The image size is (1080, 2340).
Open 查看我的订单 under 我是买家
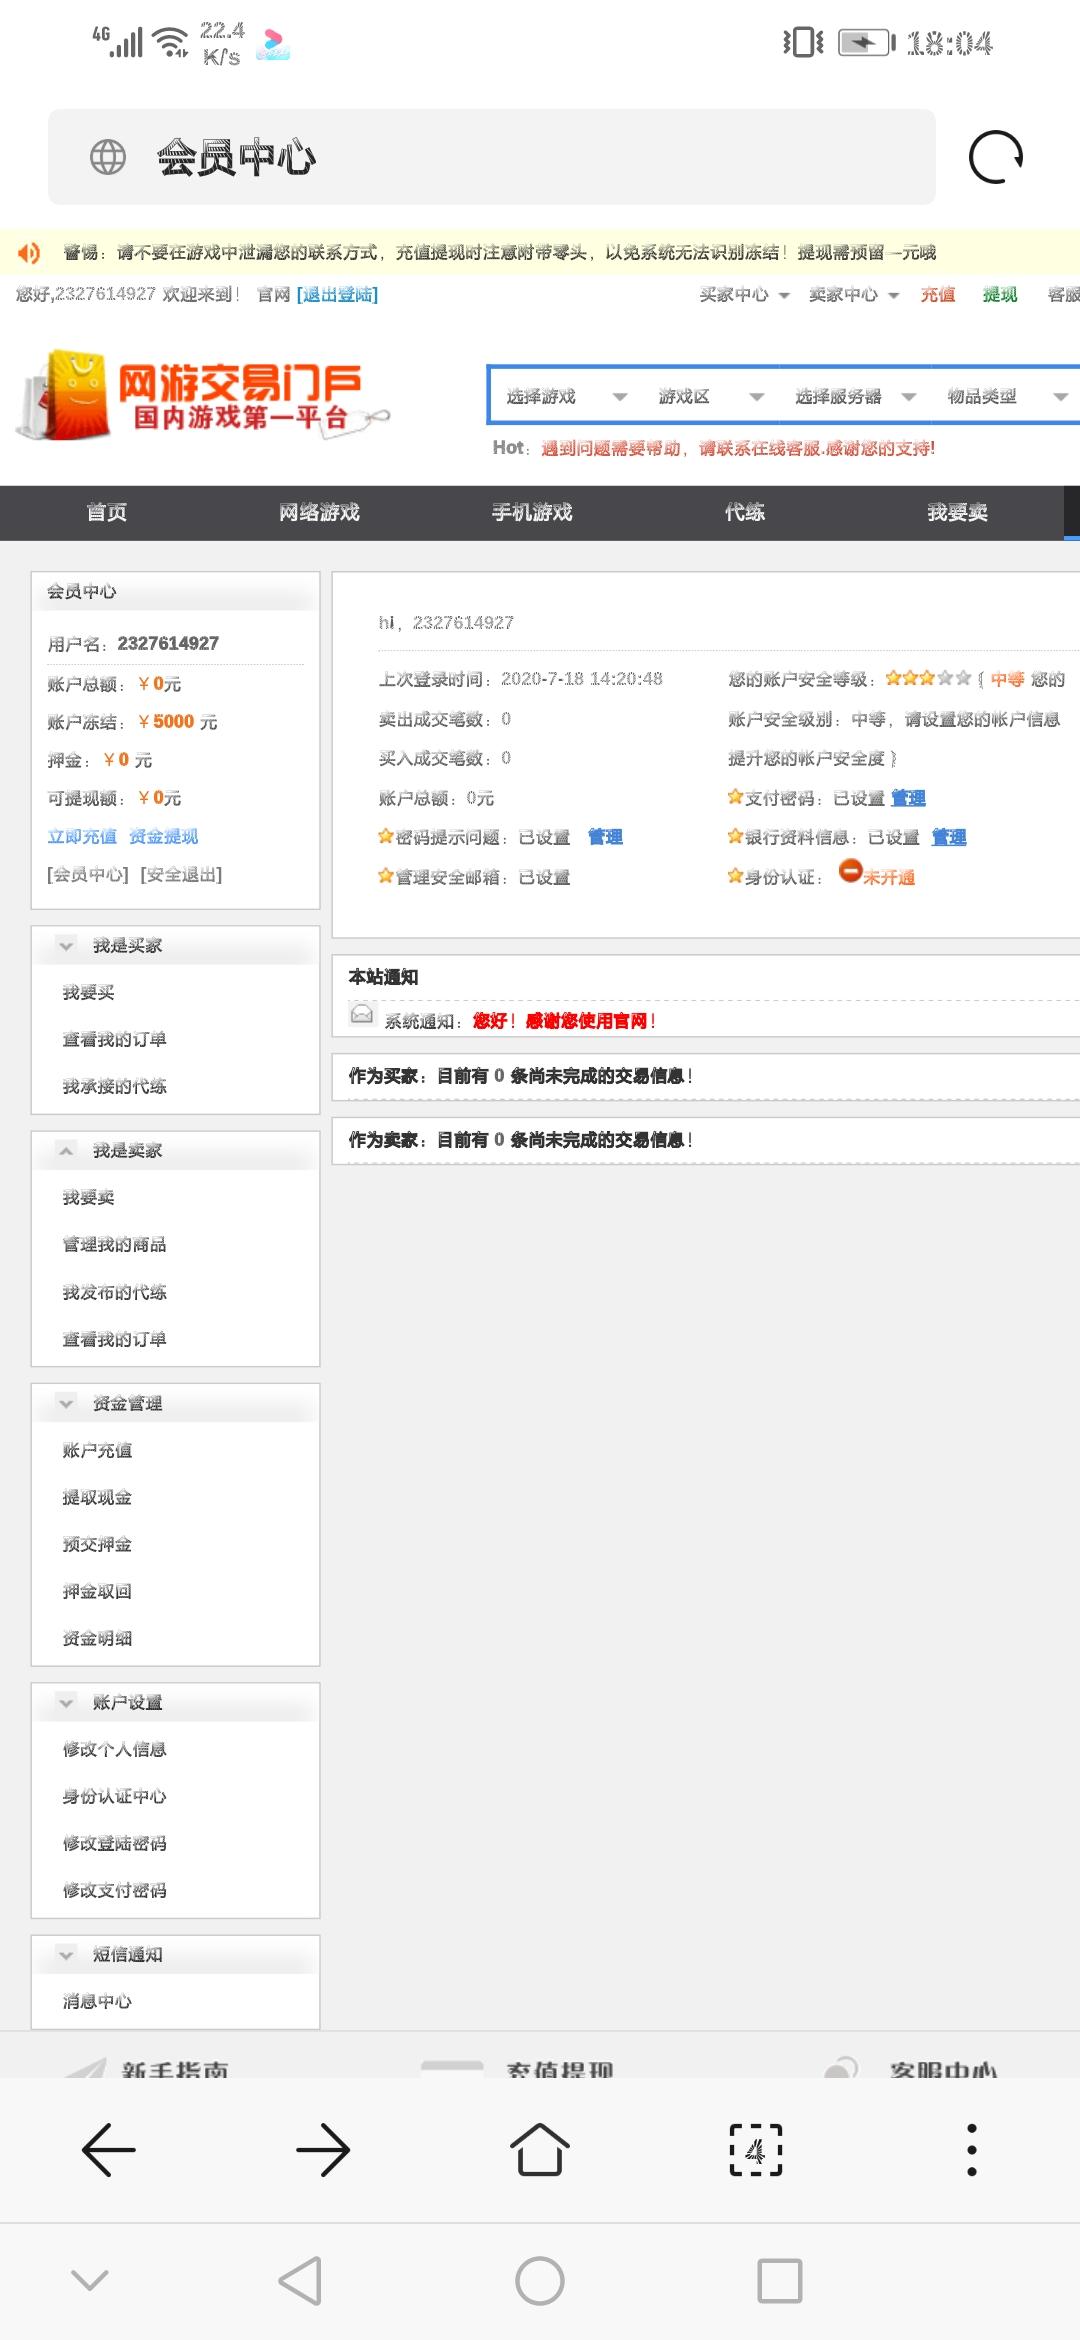click(114, 1039)
